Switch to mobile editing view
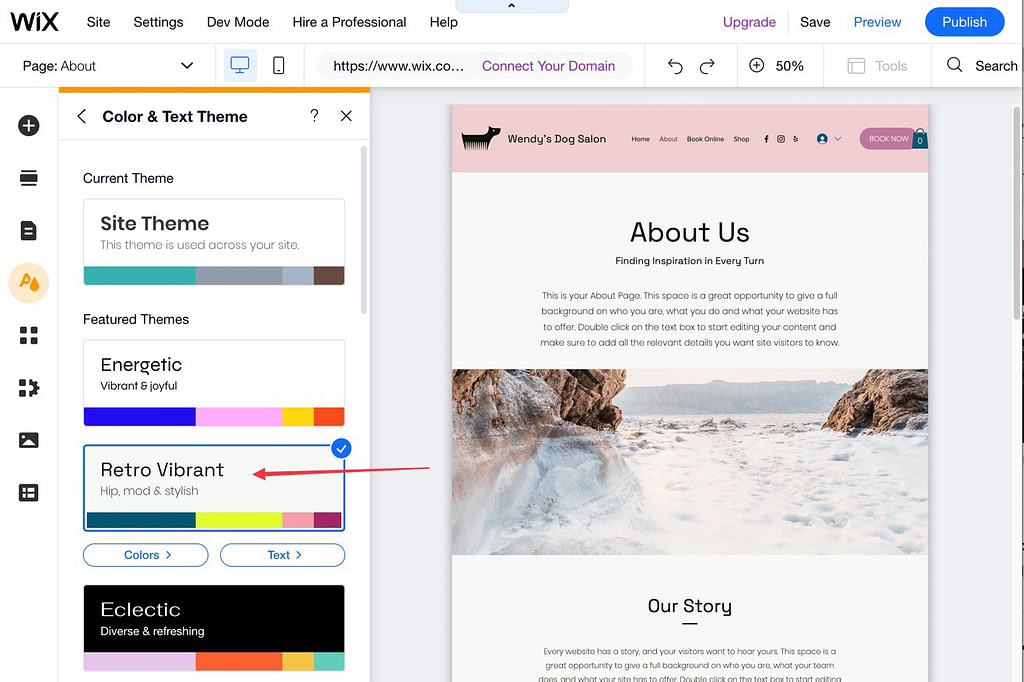Viewport: 1024px width, 682px height. pos(279,64)
